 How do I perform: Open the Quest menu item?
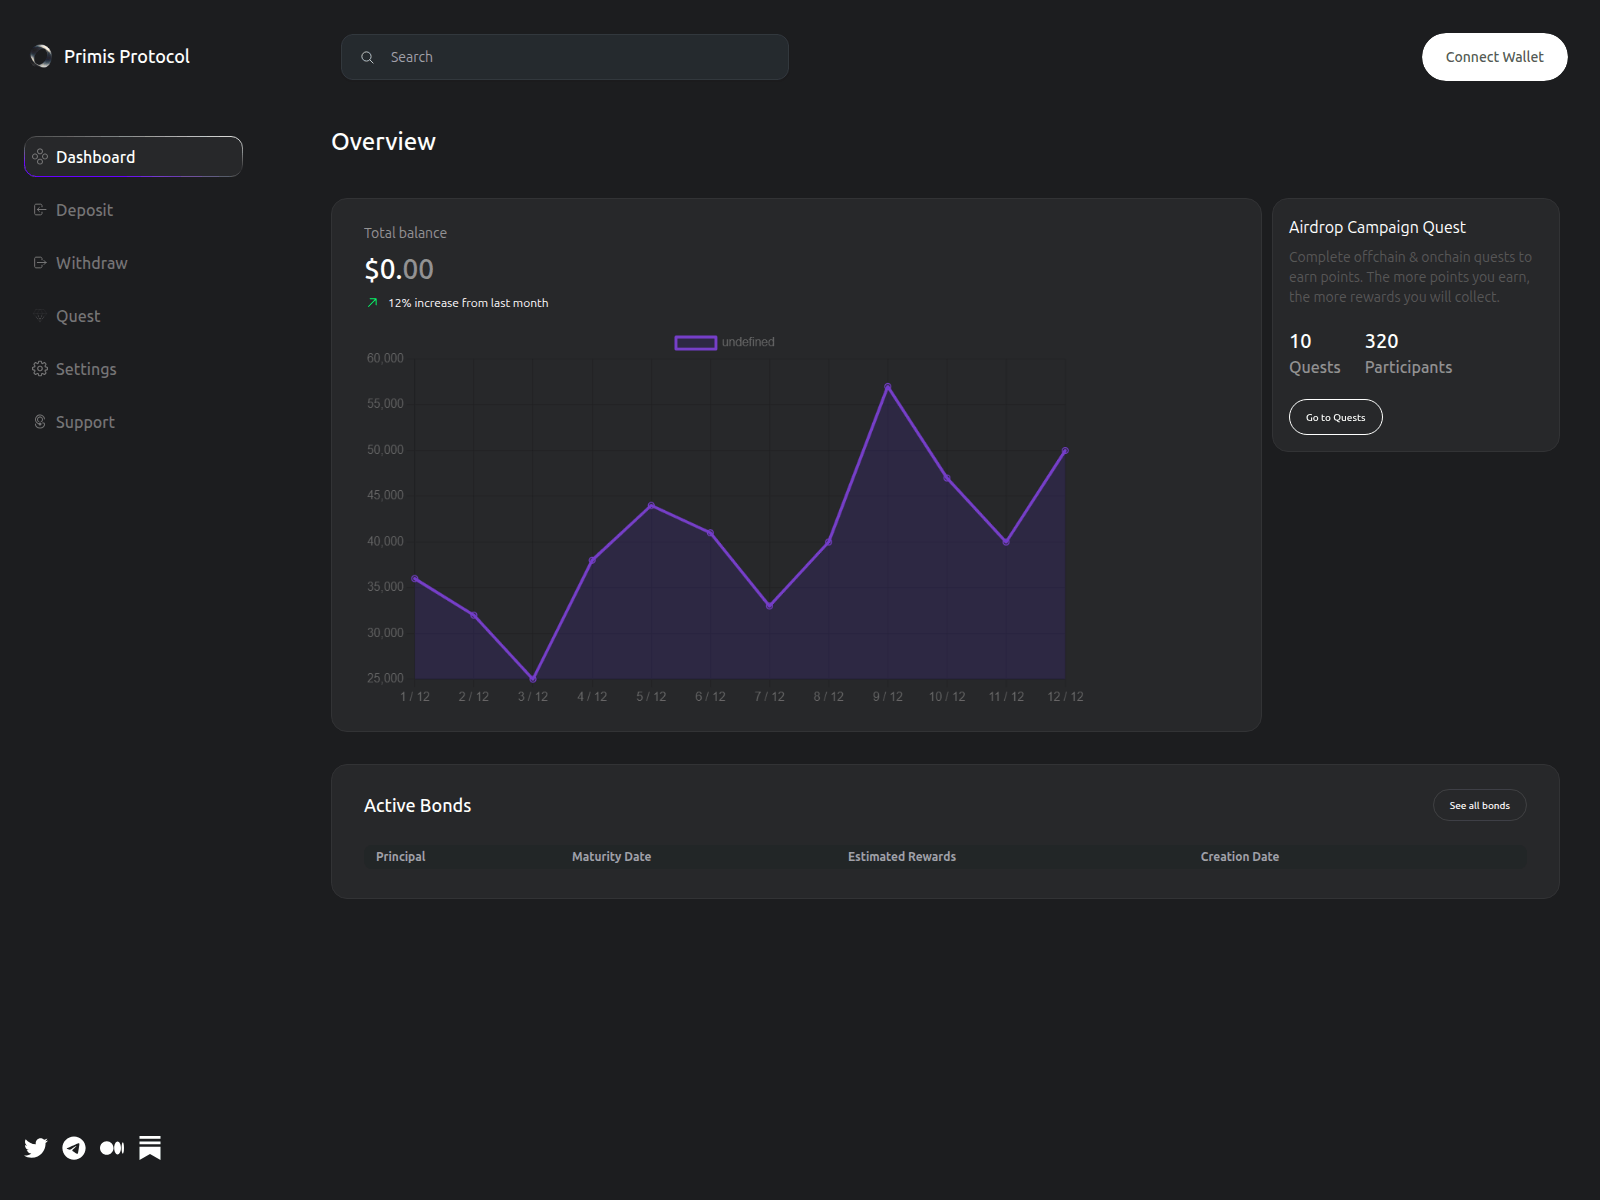(x=133, y=316)
